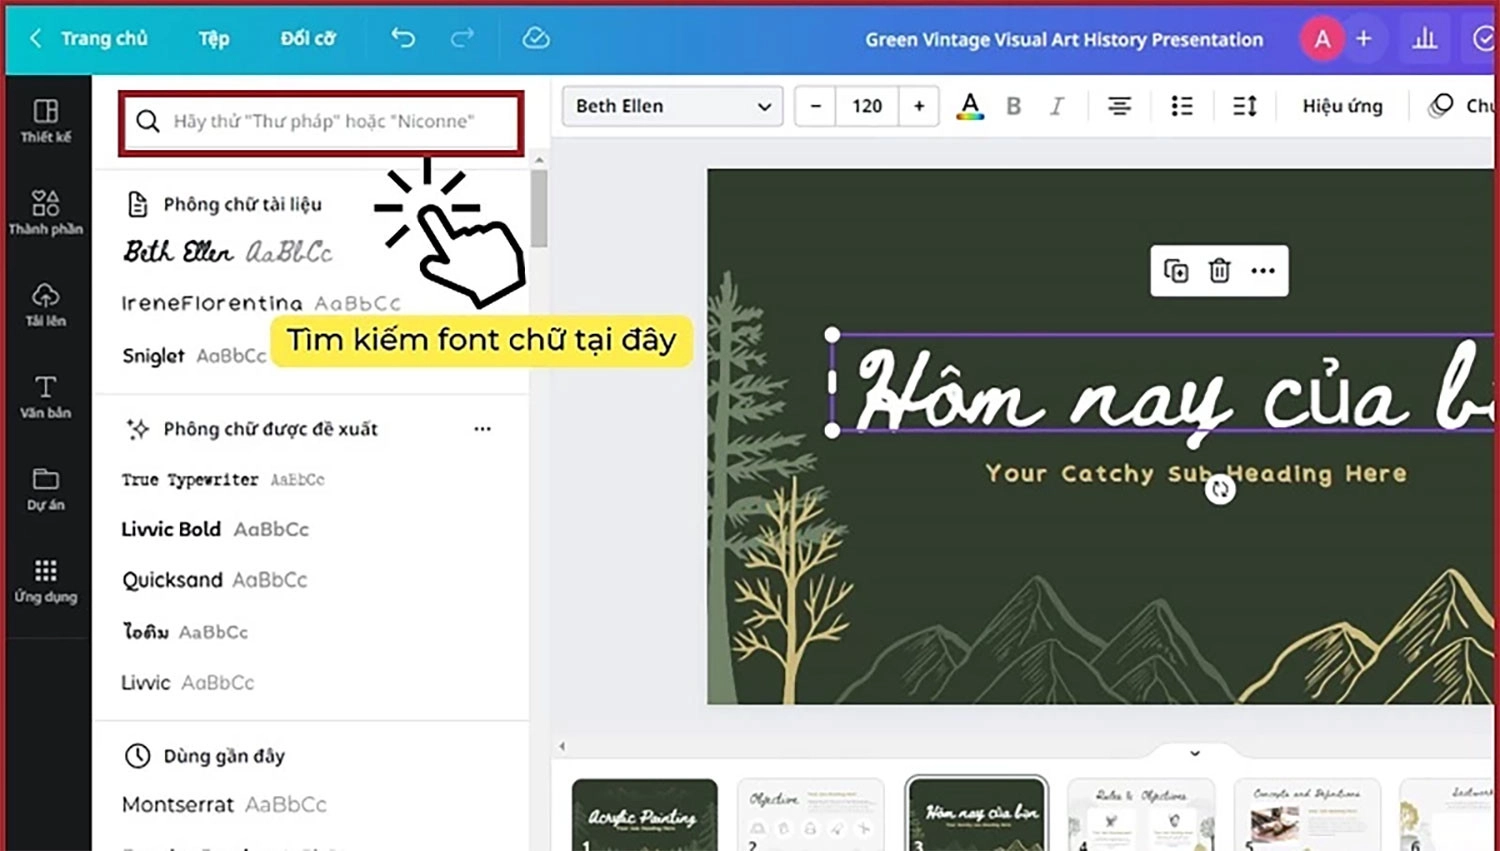Open page 3 Hôm nay của bạn thumbnail
The width and height of the screenshot is (1500, 851).
(x=976, y=814)
